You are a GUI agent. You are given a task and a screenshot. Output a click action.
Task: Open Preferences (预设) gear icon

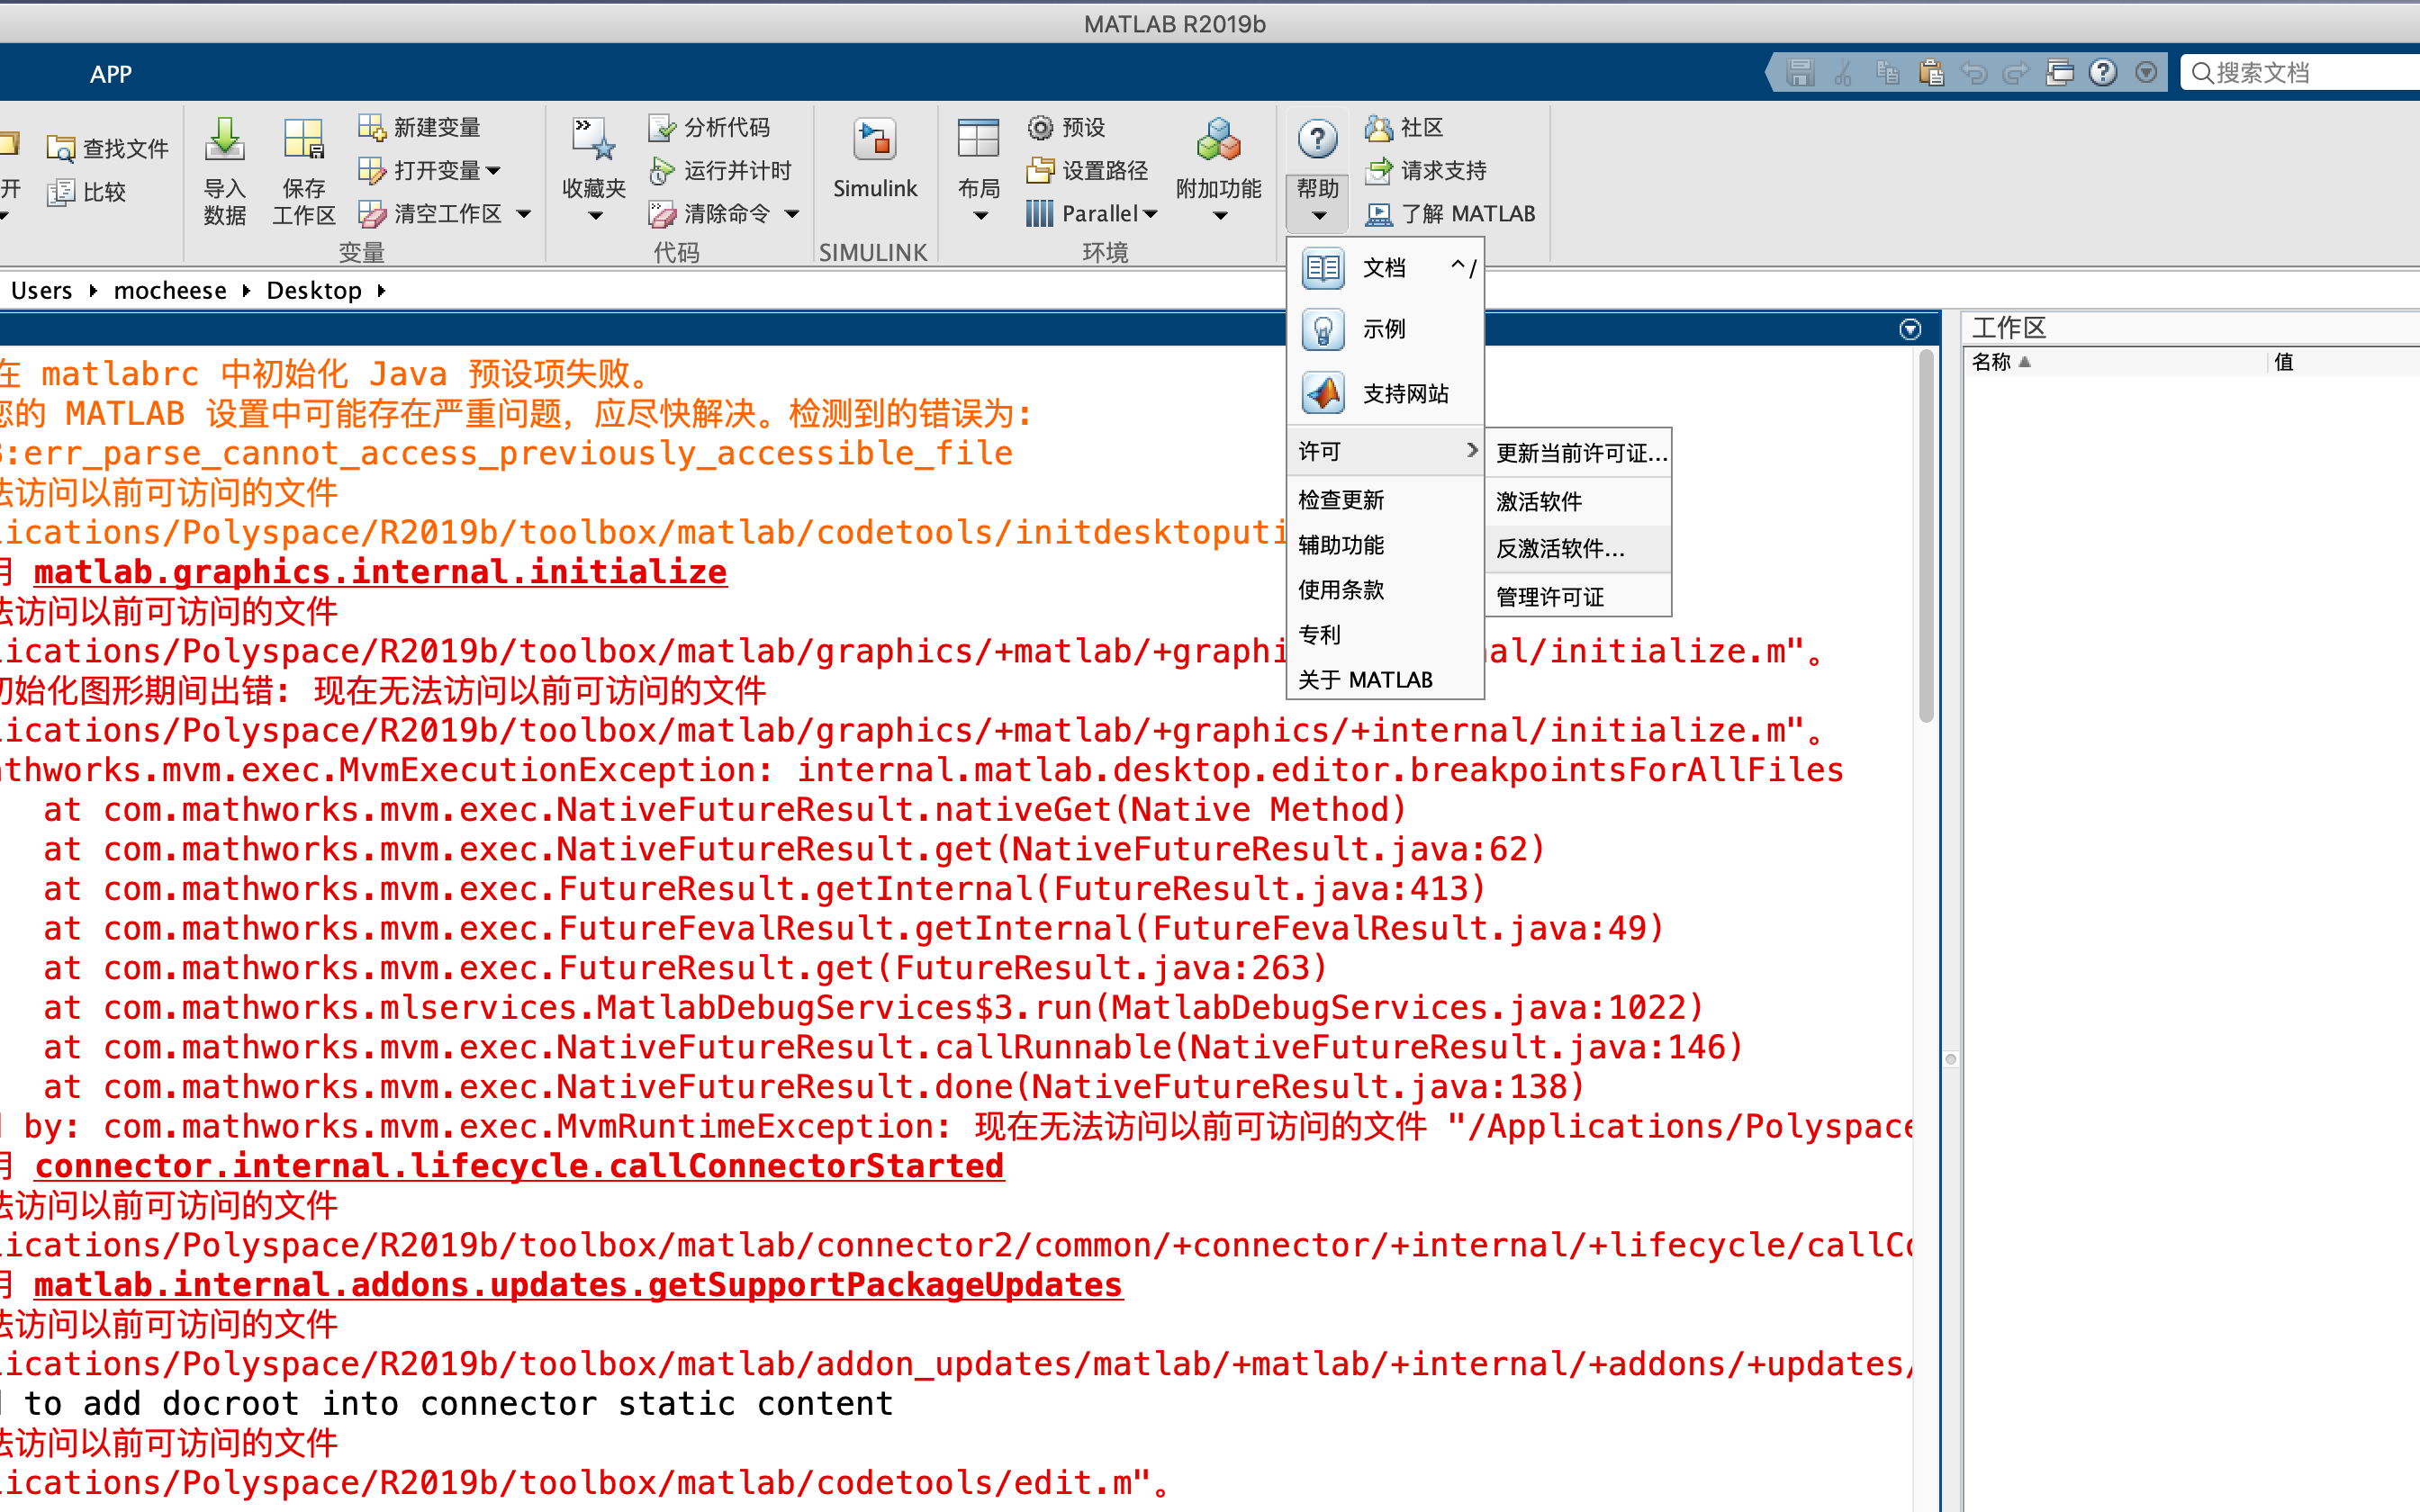pos(1041,127)
